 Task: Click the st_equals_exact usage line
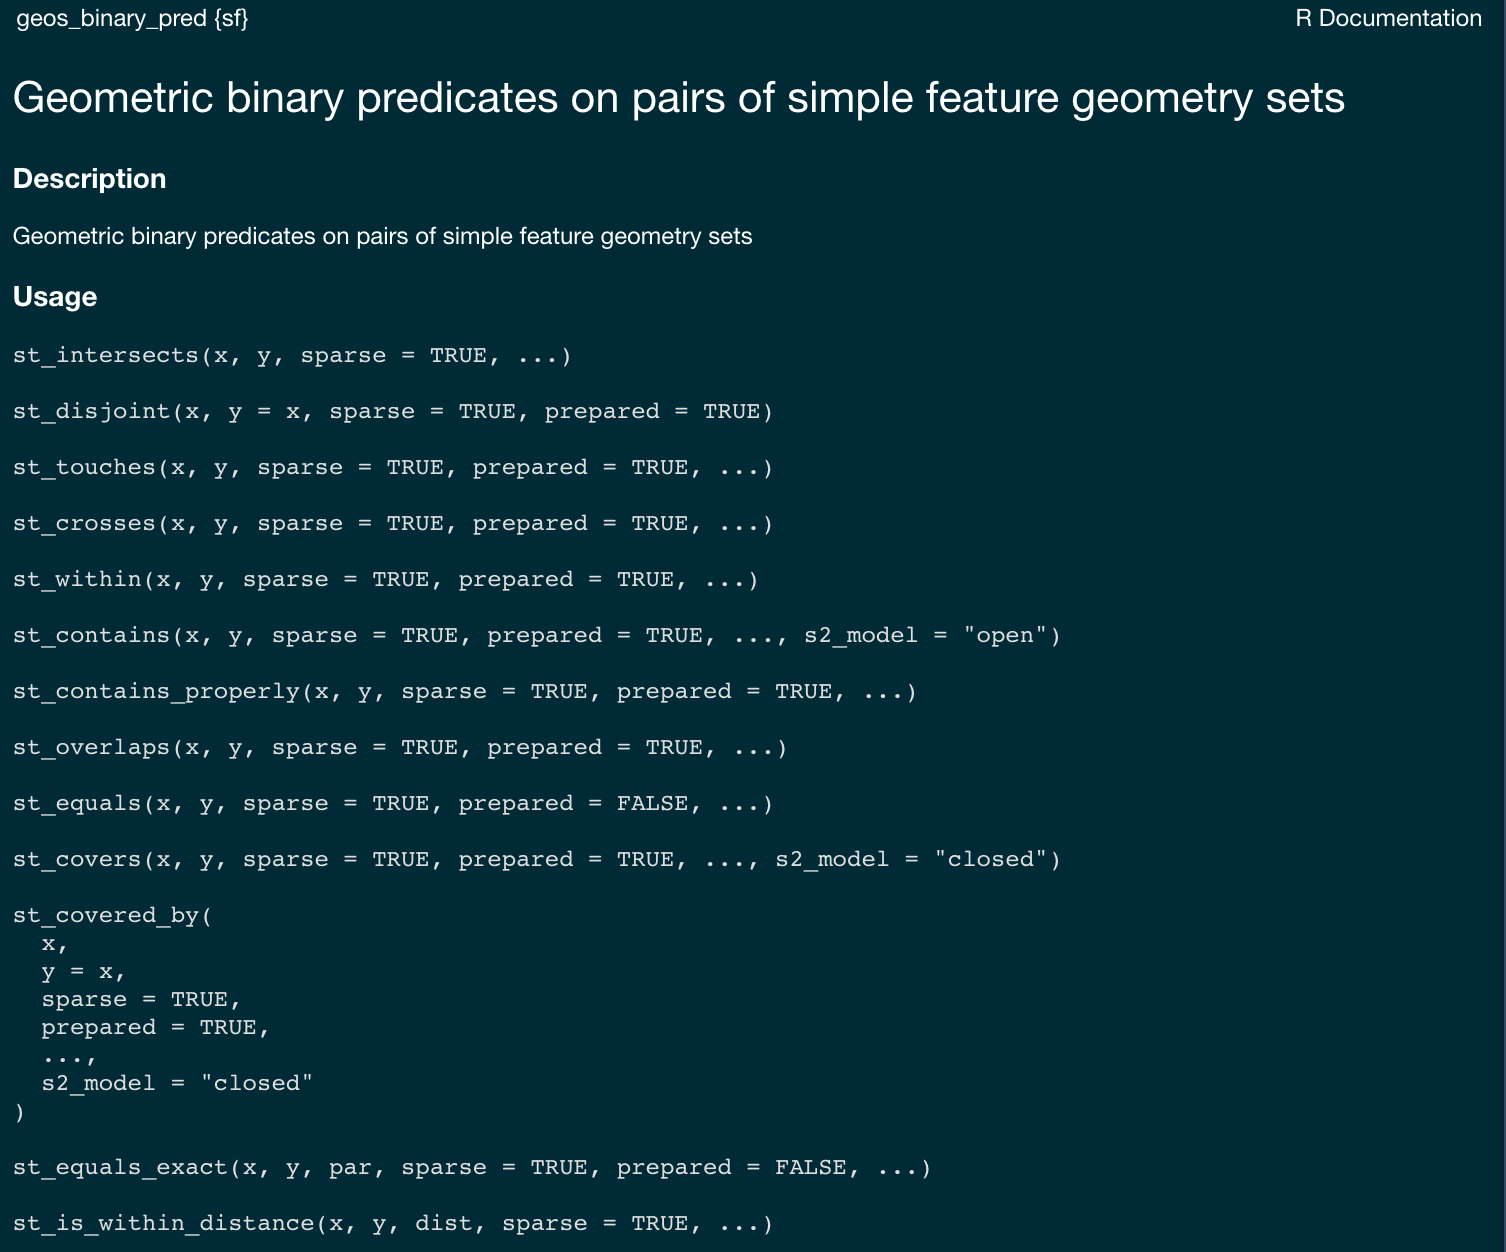click(x=472, y=1168)
